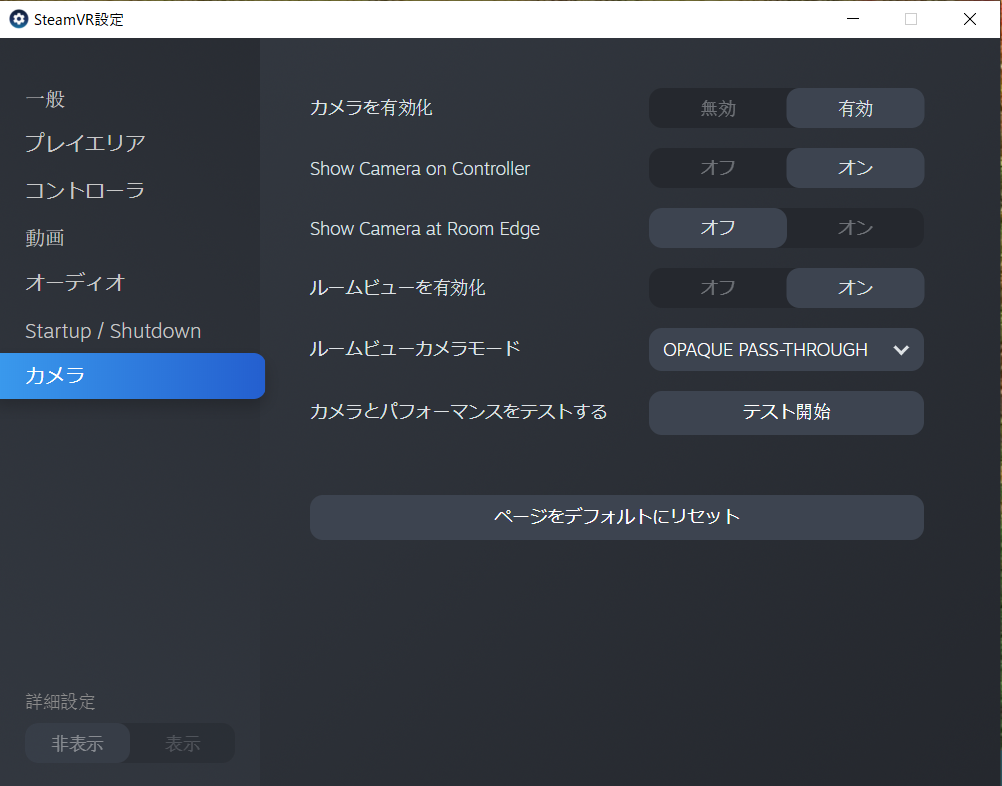1002x786 pixels.
Task: Turn off ルームビューを有効化
Action: [x=718, y=288]
